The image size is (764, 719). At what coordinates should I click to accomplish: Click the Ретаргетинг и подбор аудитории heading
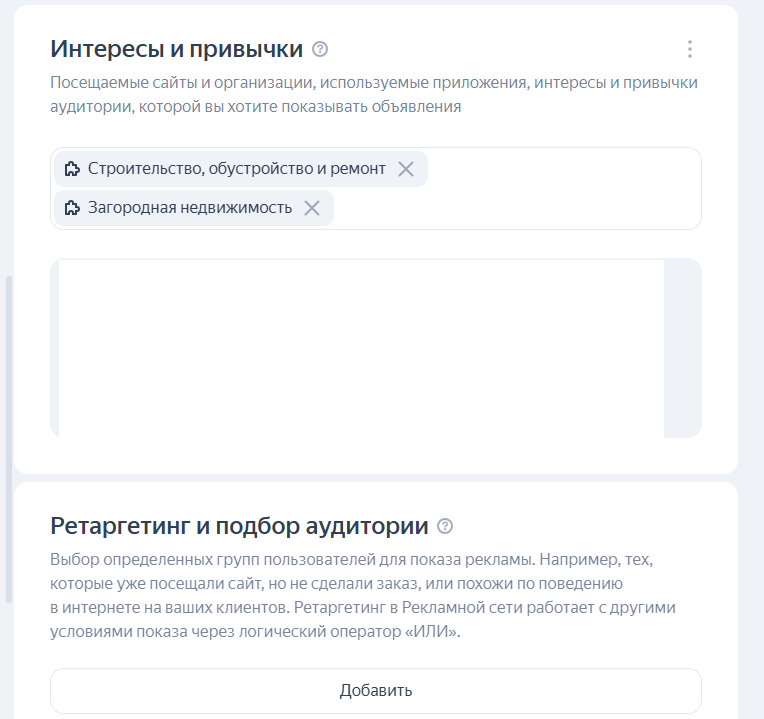239,526
